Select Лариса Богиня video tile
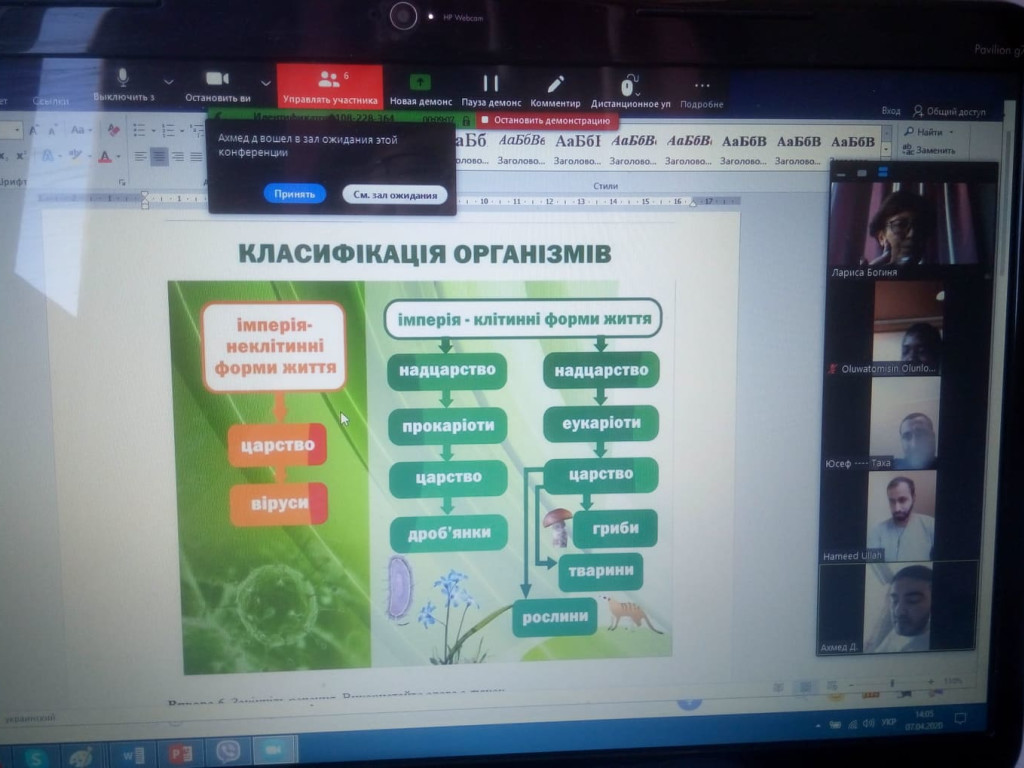Viewport: 1024px width, 768px height. (912, 229)
